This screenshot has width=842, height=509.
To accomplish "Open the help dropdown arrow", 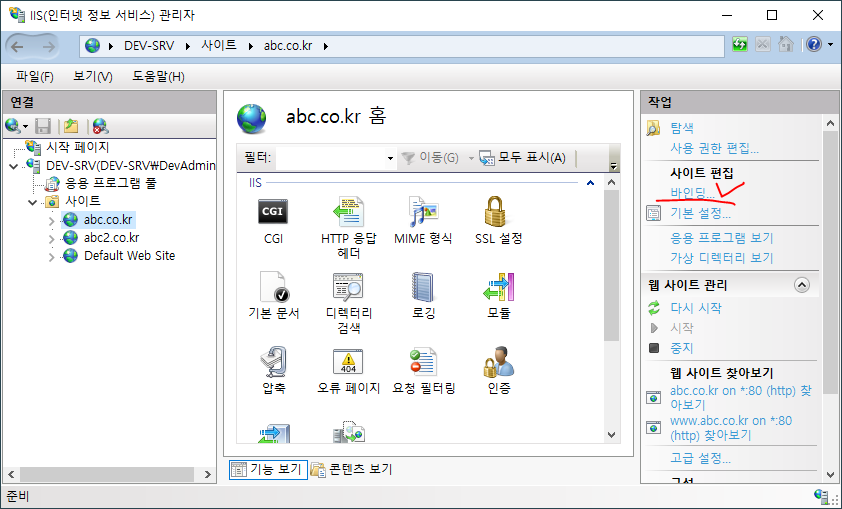I will (x=831, y=45).
